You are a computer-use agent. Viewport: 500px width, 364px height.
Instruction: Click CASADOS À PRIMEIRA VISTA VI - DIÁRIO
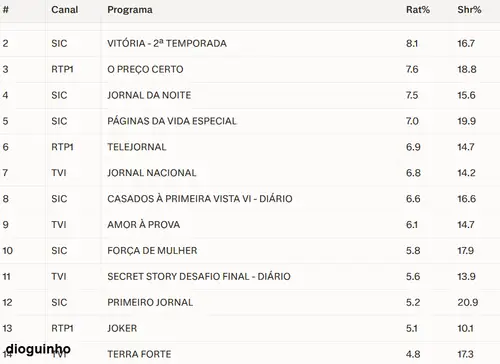[200, 199]
